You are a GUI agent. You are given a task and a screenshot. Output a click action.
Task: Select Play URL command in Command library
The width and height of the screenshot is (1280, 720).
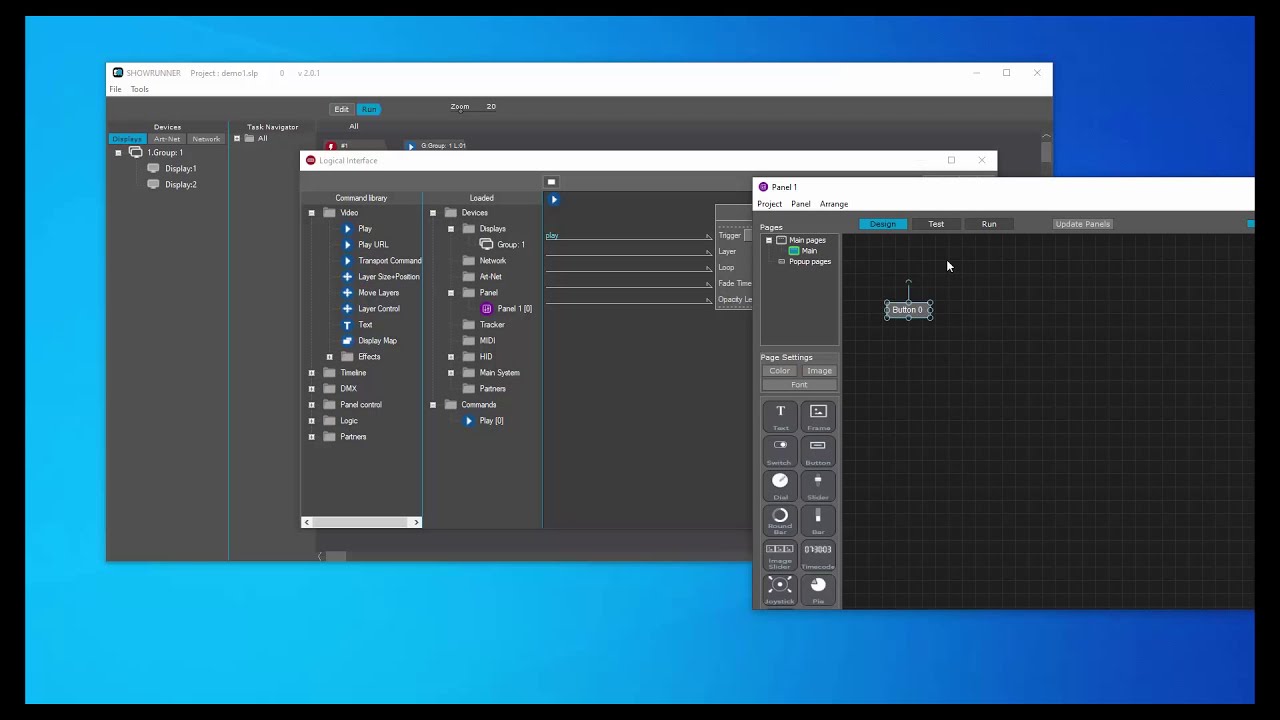365,245
